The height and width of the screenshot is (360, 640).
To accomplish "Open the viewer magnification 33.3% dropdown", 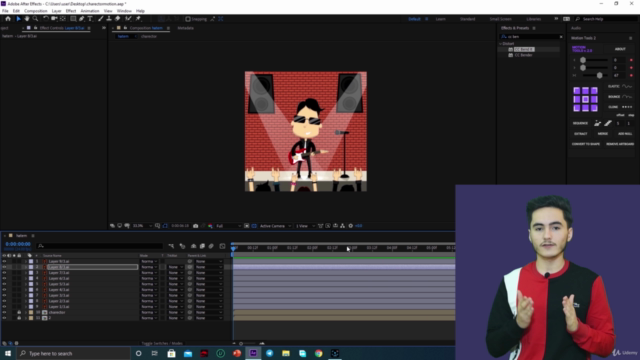I will 142,226.
